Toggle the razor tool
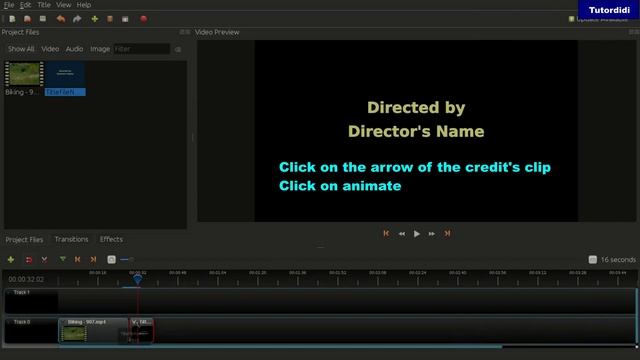 44,259
